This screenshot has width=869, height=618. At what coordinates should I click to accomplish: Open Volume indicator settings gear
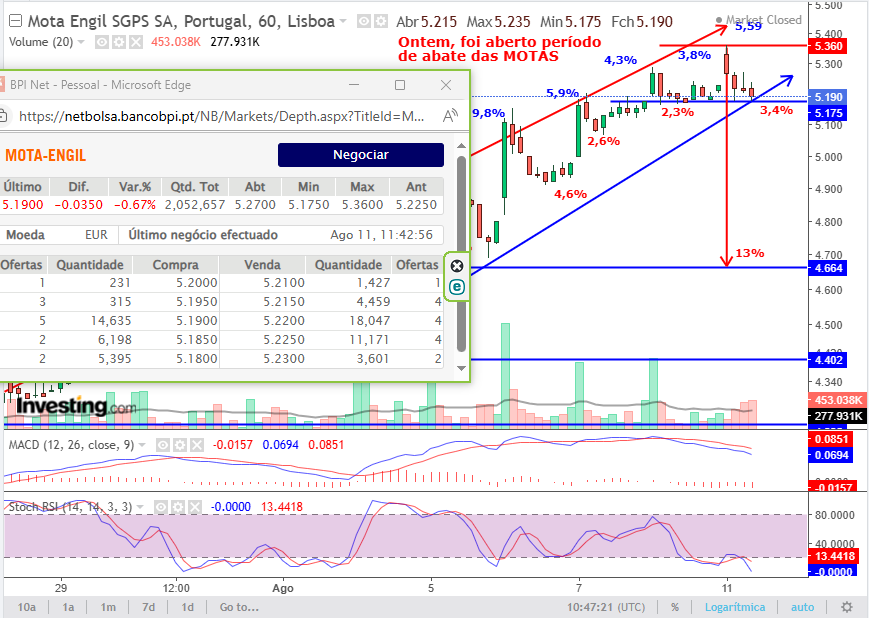pos(119,42)
